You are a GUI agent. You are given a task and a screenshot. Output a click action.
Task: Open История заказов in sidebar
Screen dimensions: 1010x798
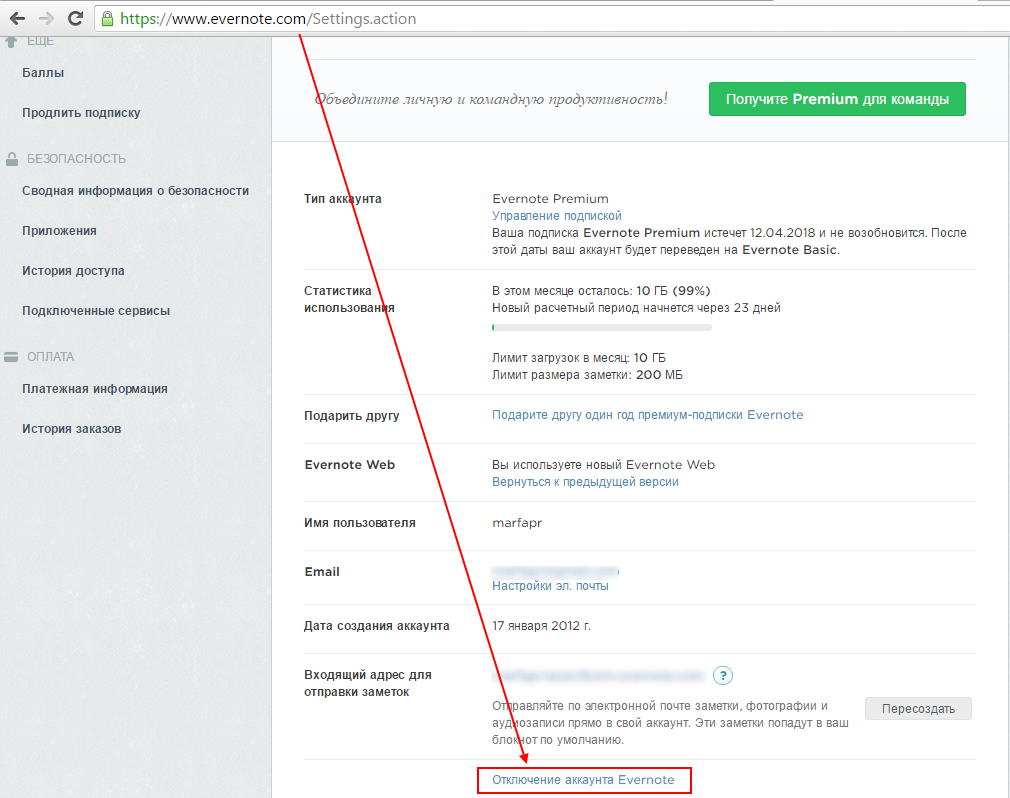coord(71,429)
